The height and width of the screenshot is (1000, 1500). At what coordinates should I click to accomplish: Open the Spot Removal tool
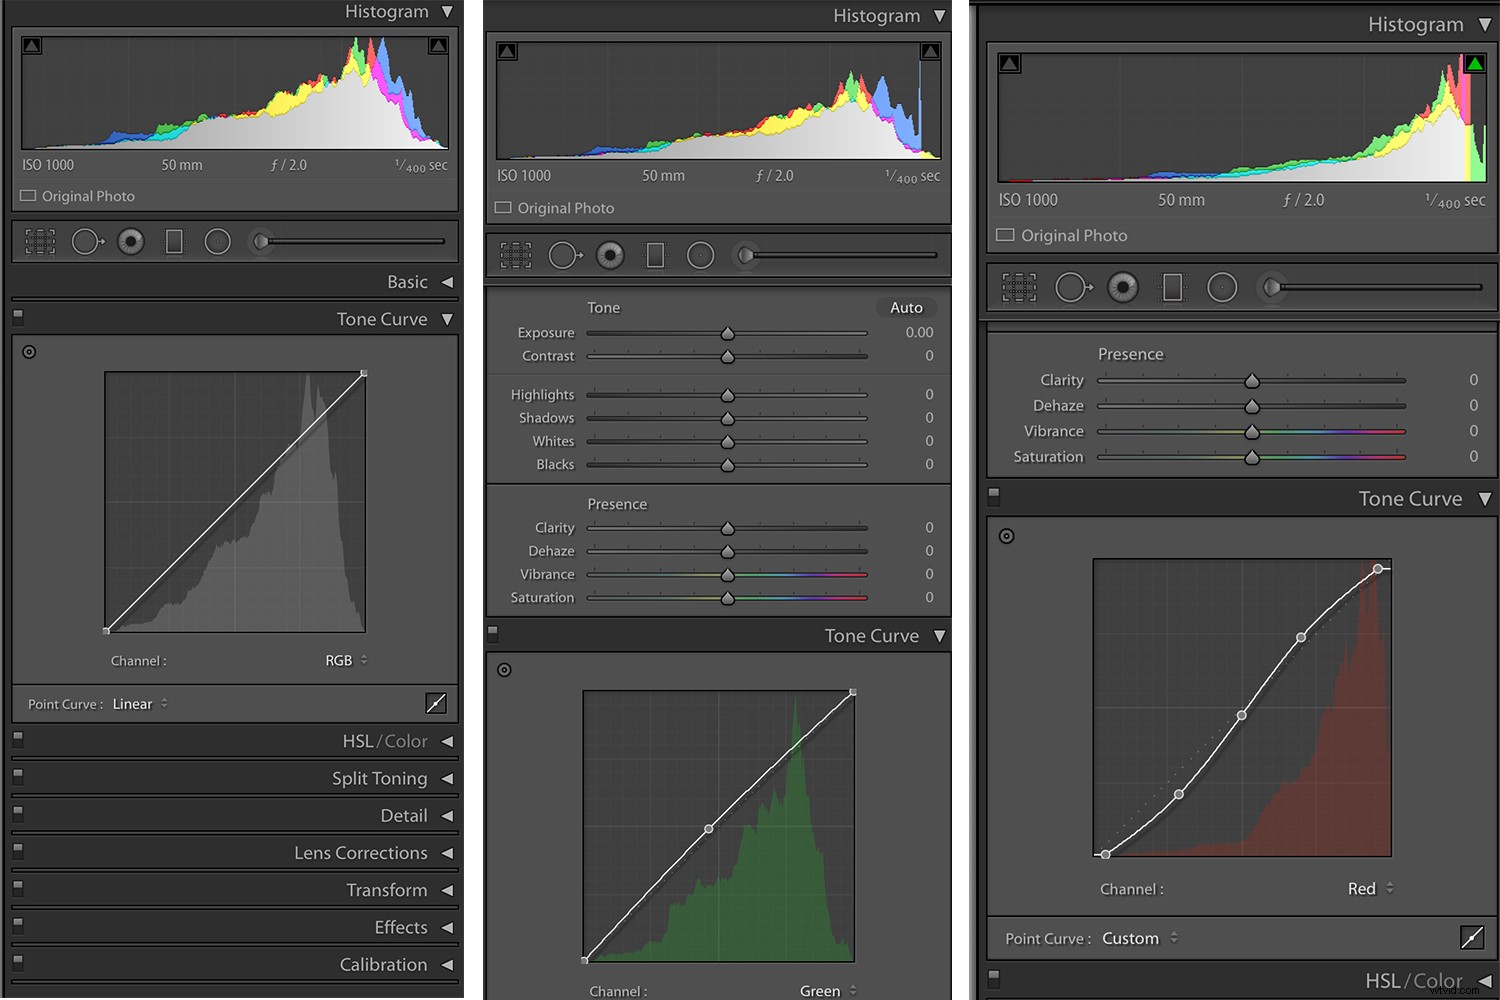[87, 241]
